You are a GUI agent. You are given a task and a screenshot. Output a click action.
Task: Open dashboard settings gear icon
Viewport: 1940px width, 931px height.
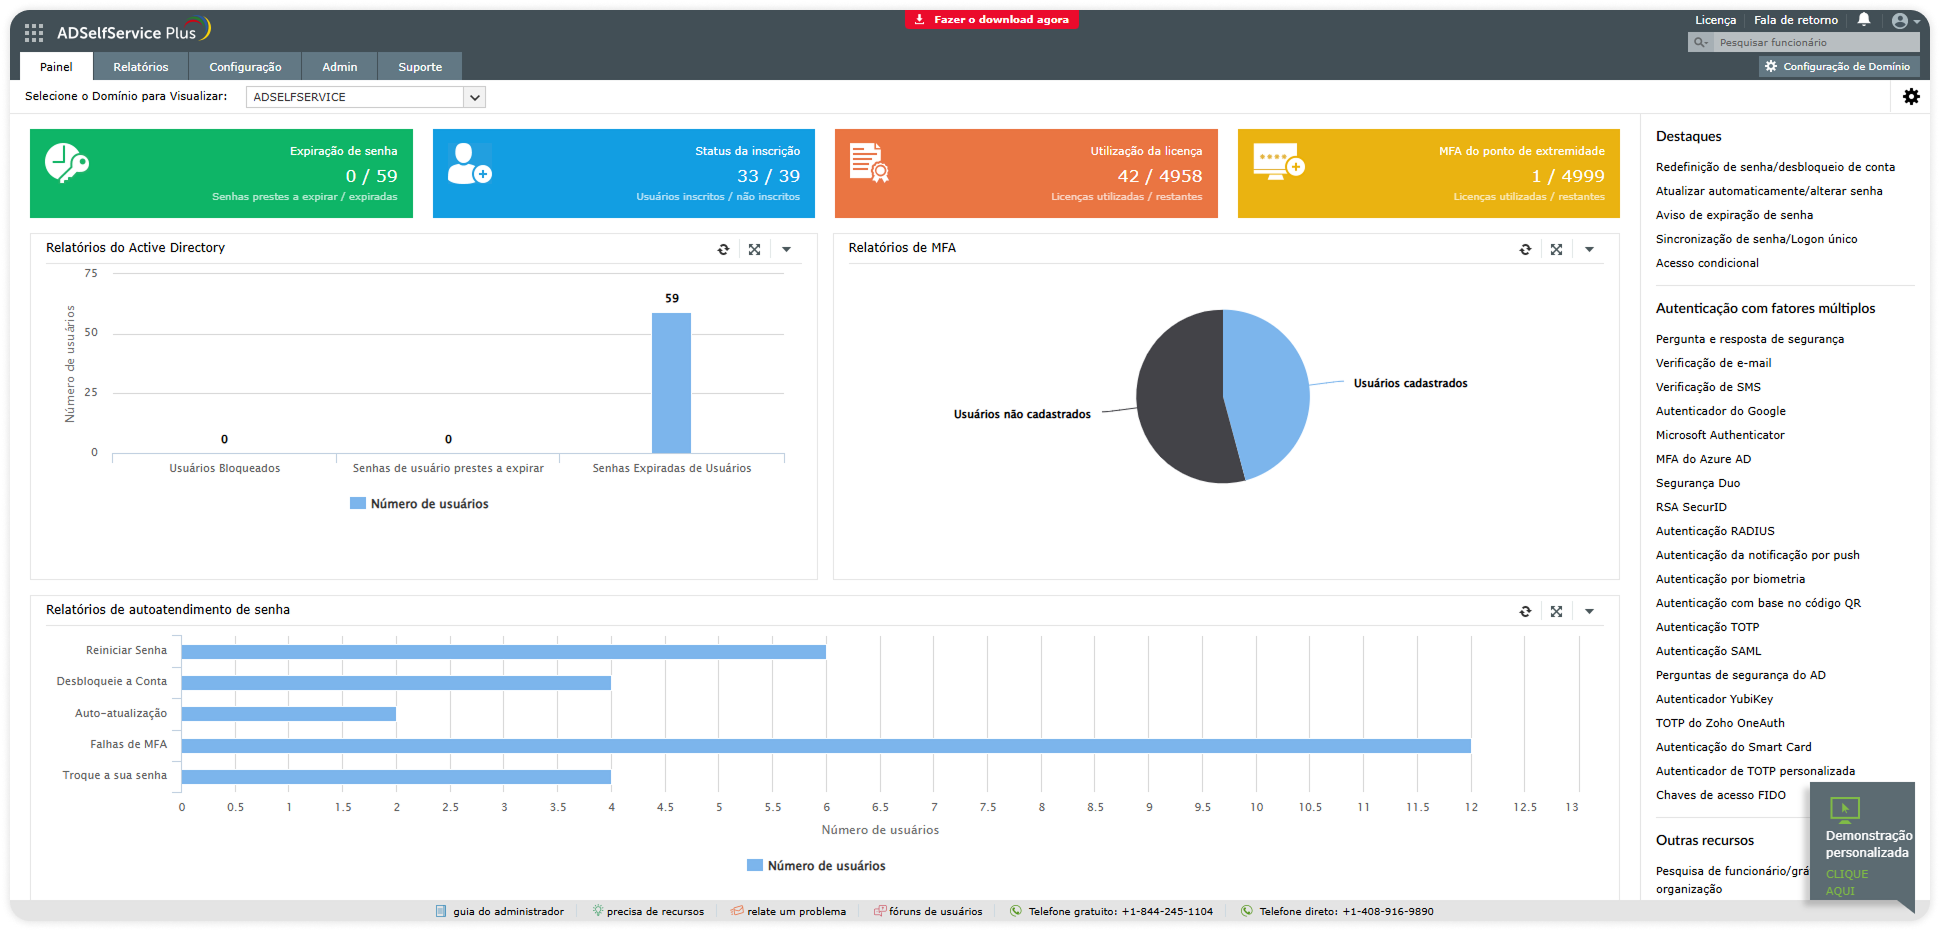tap(1911, 97)
